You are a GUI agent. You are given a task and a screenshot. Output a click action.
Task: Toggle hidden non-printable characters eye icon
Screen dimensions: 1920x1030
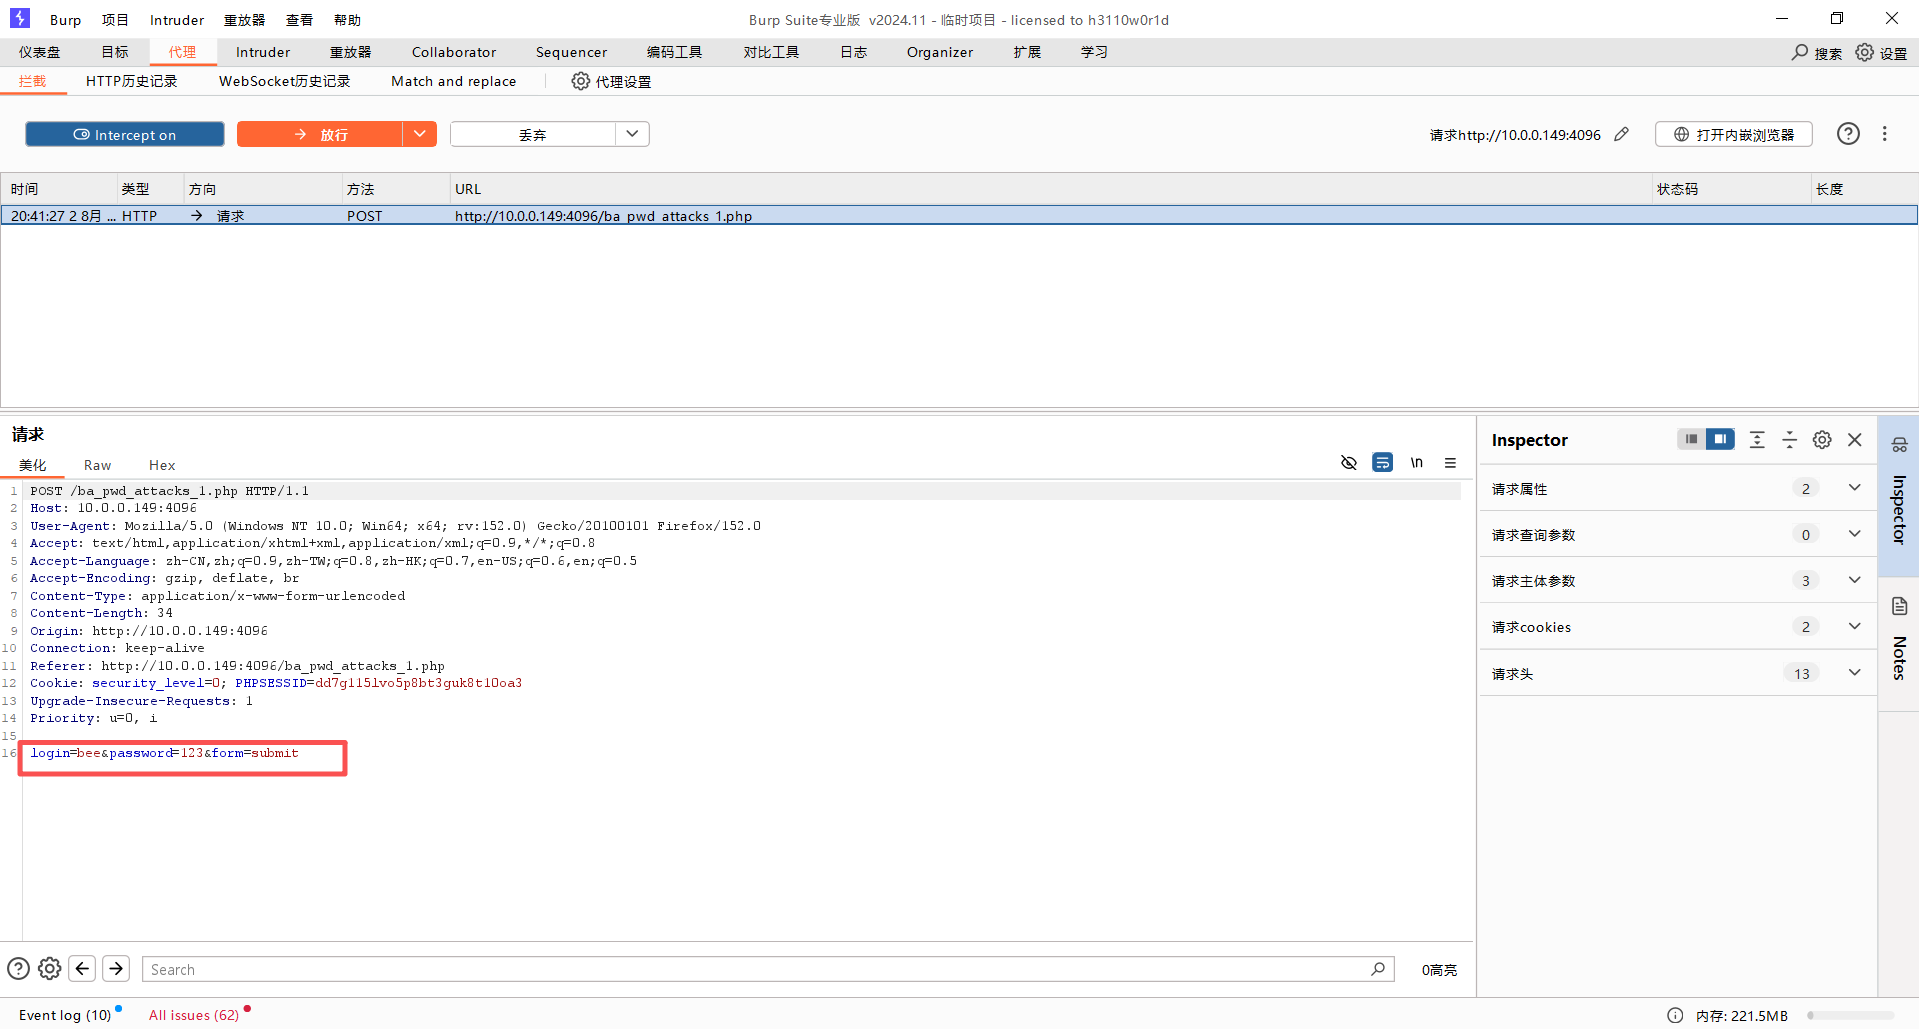1349,462
